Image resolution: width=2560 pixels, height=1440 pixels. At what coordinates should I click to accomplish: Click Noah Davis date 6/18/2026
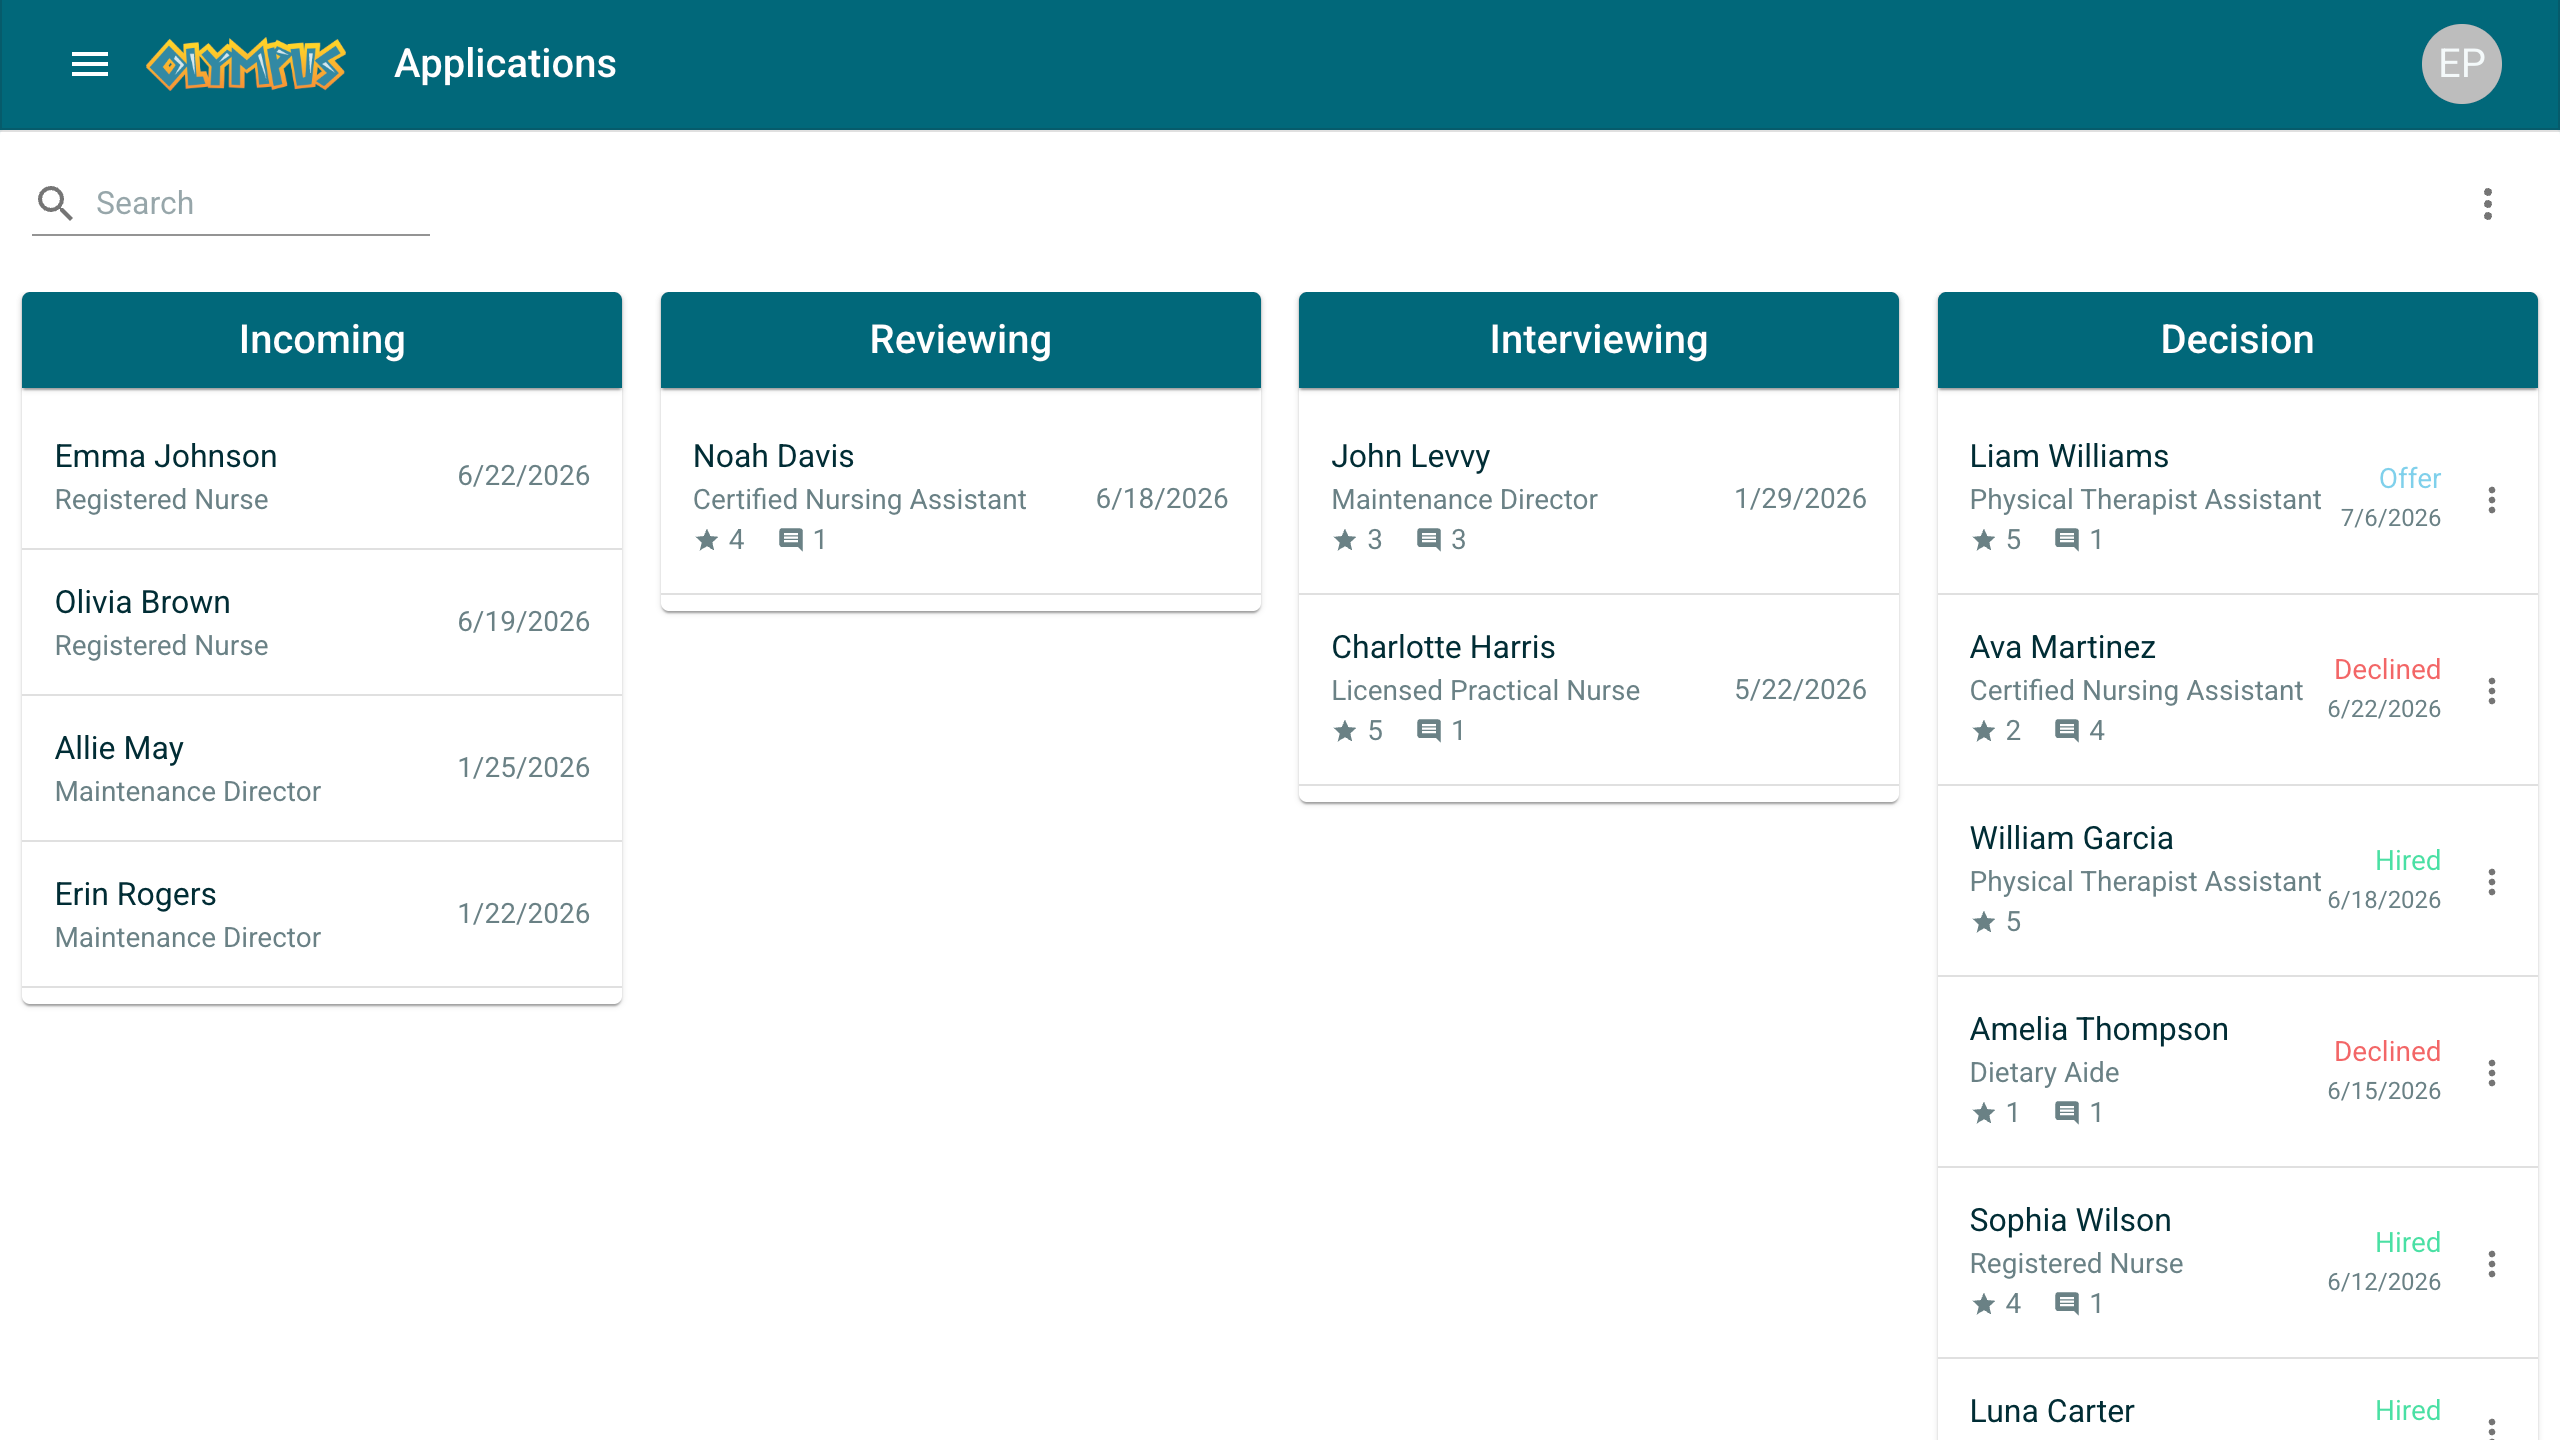[x=1162, y=499]
